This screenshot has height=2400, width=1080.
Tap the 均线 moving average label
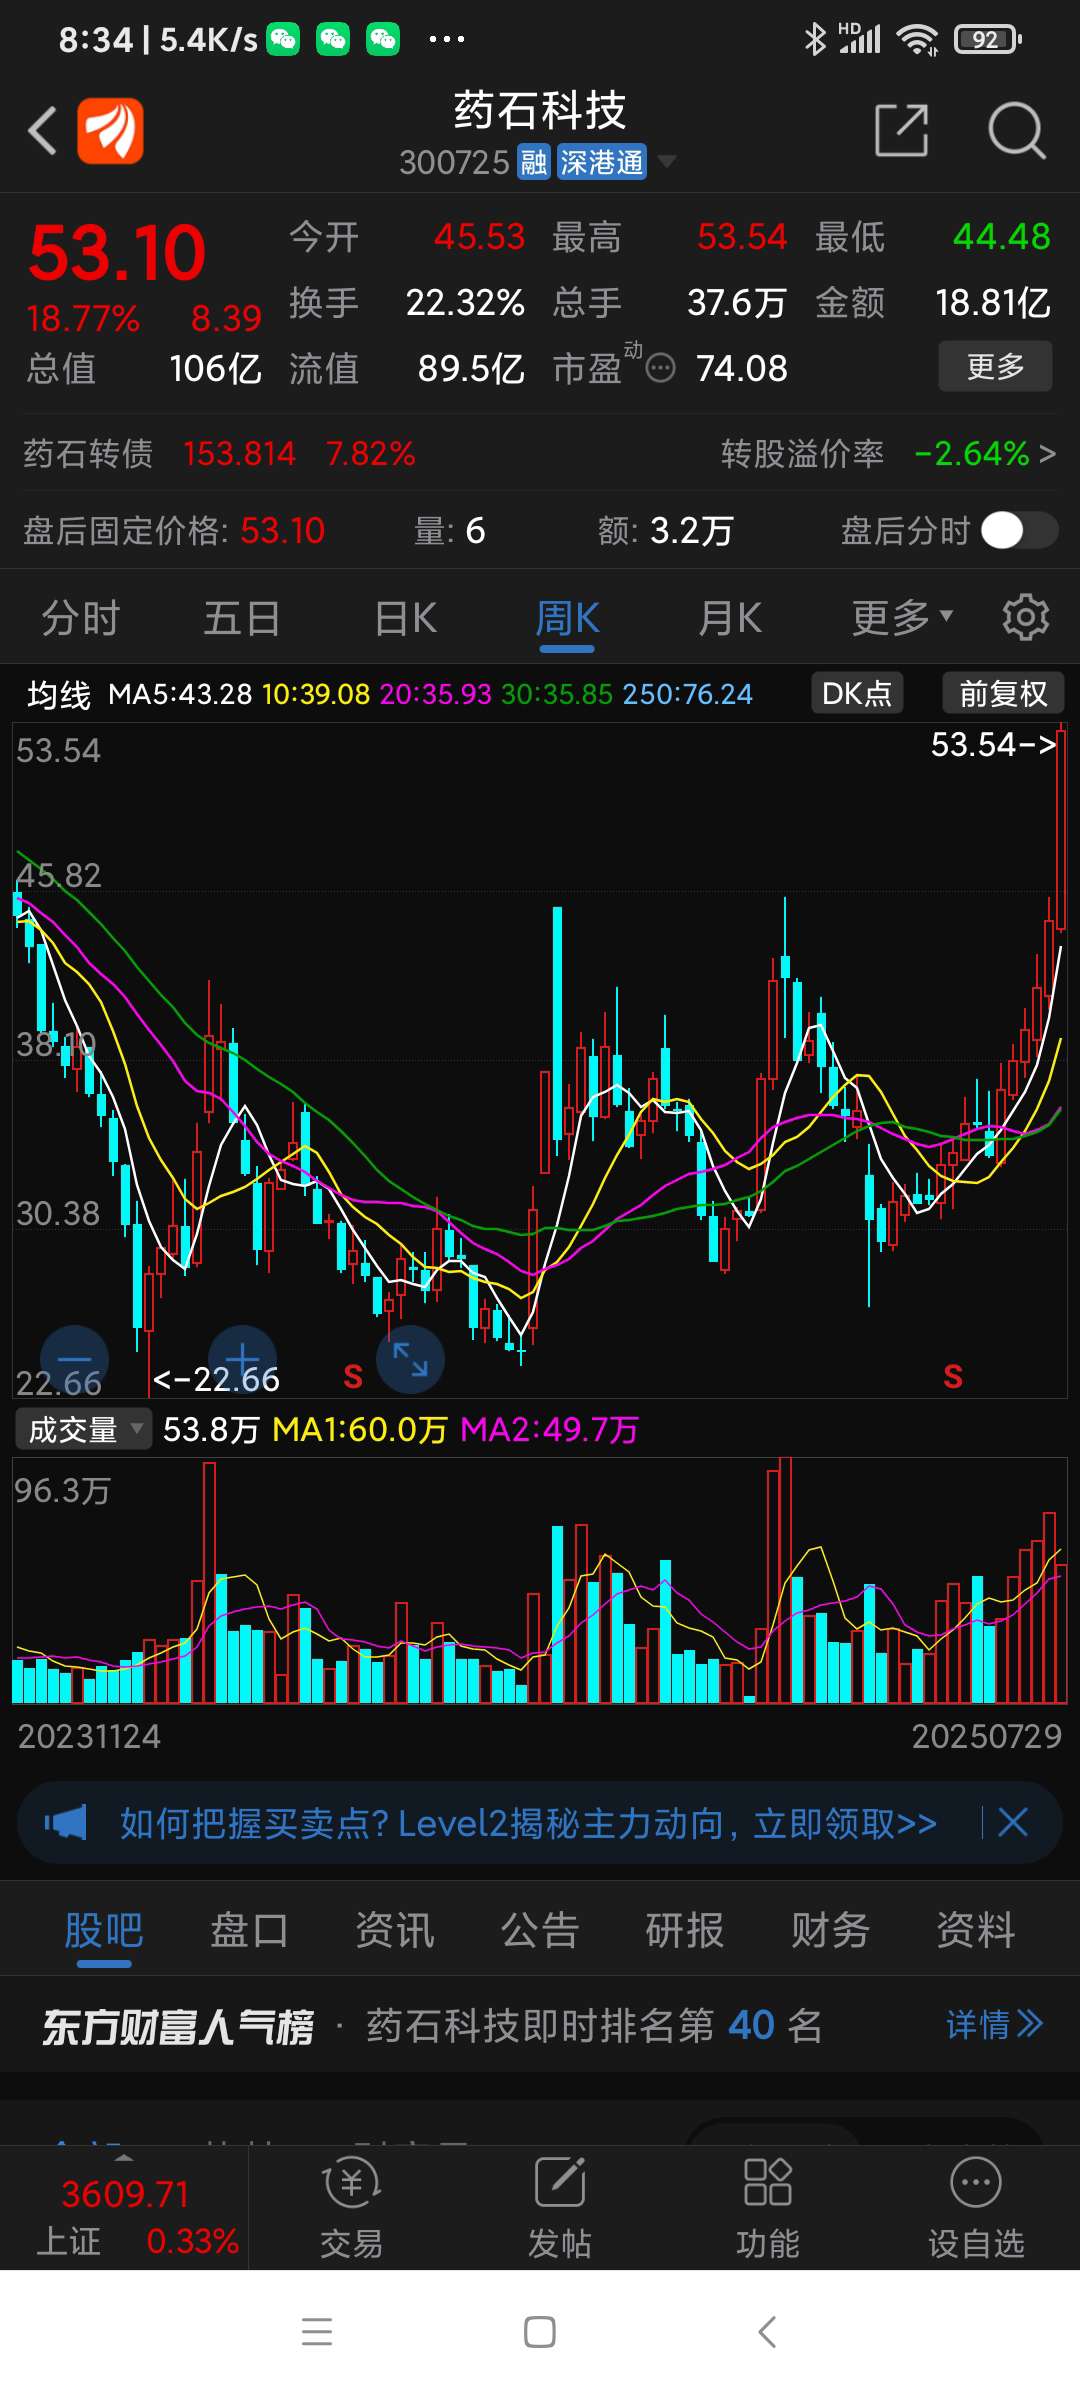click(59, 694)
